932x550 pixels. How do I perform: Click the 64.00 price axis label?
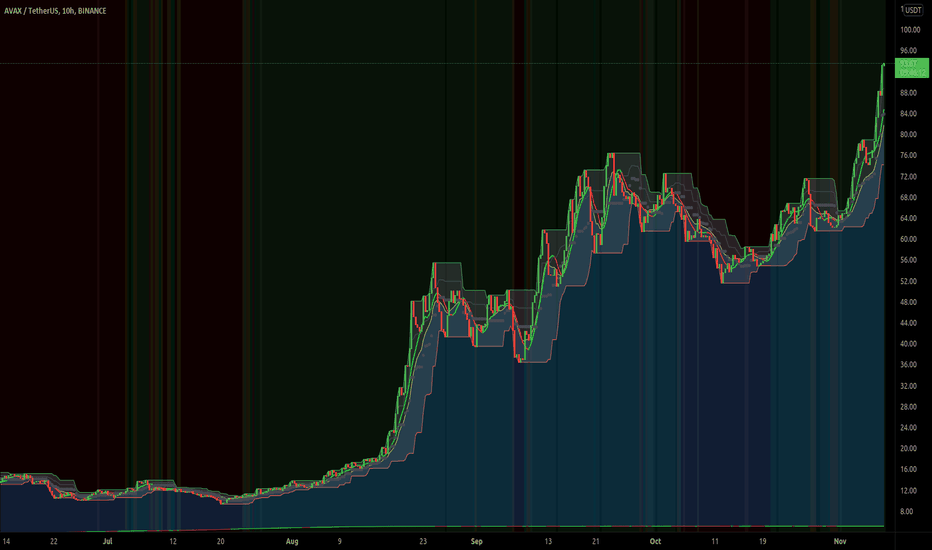point(908,218)
